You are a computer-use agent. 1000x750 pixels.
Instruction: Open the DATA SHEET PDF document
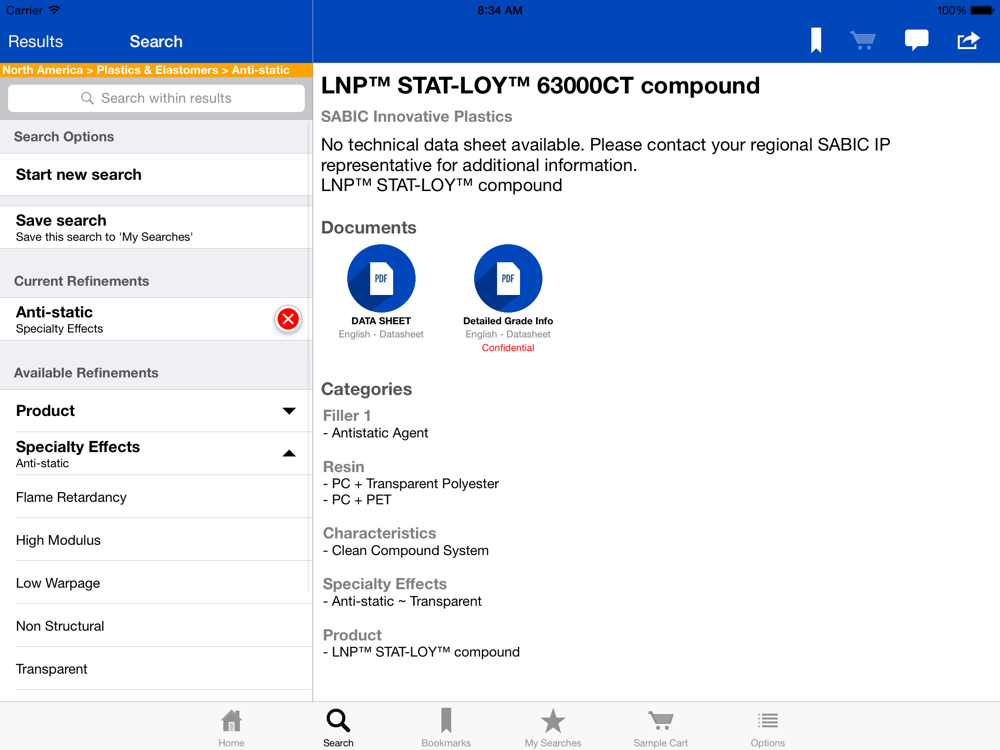click(381, 279)
